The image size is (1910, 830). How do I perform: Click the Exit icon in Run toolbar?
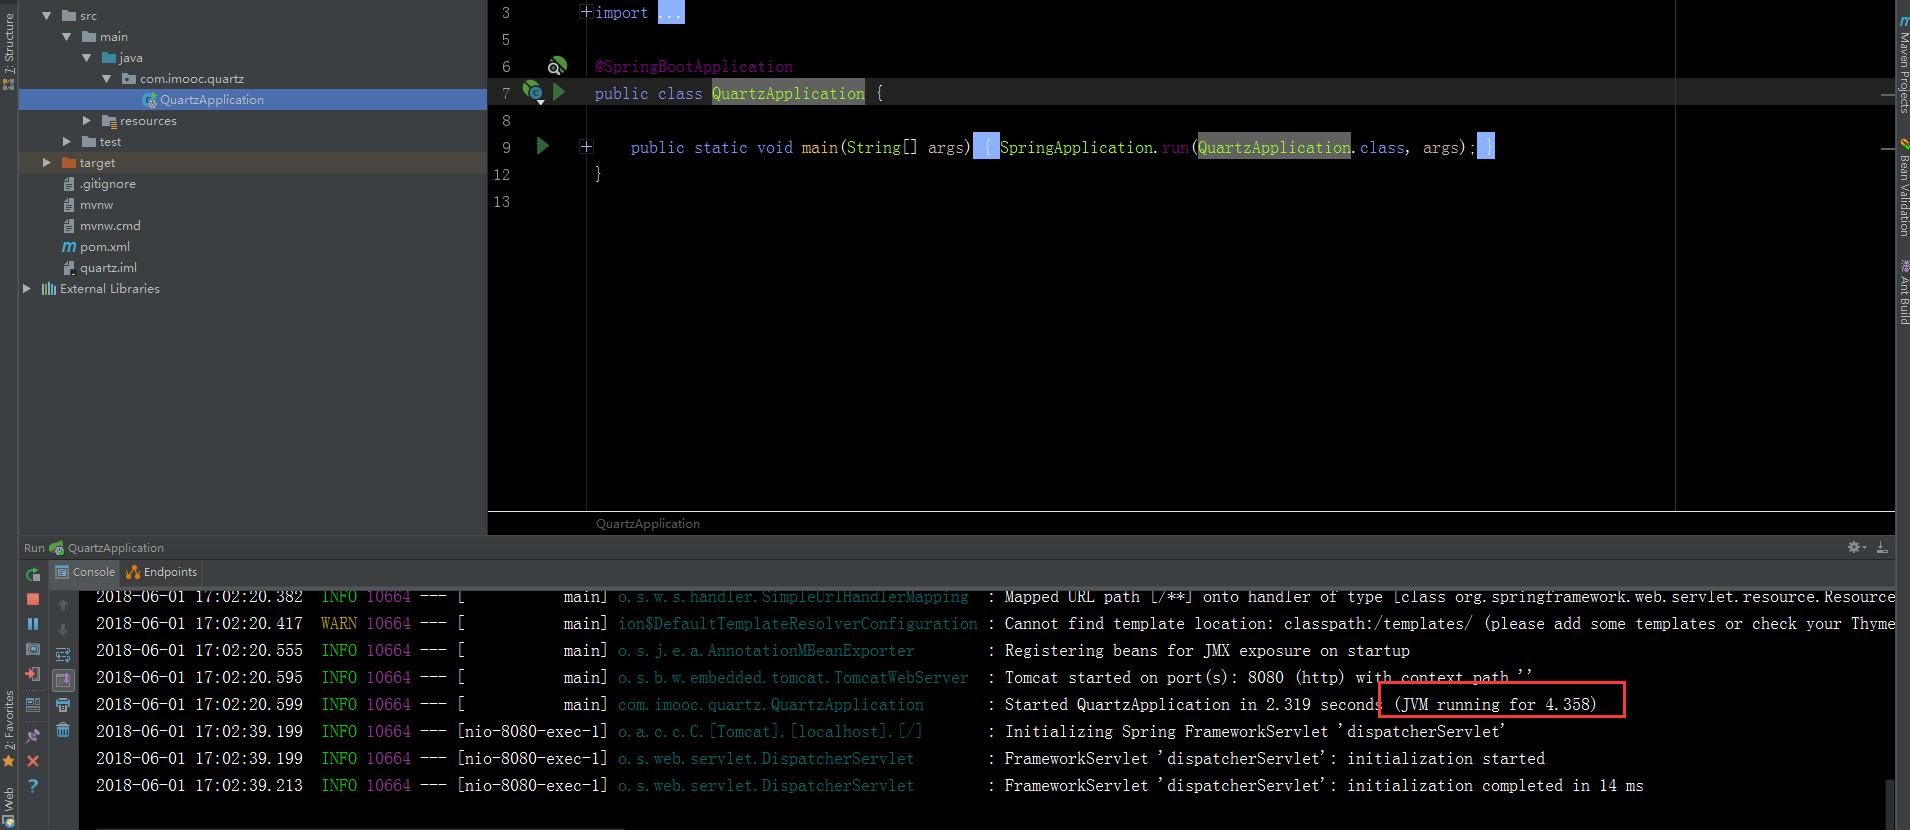(x=33, y=674)
